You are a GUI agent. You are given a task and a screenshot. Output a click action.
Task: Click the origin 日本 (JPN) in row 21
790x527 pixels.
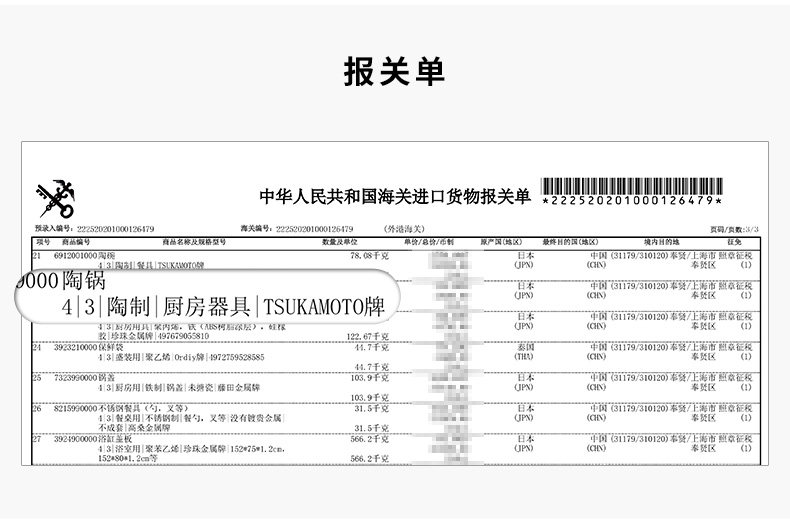click(524, 260)
